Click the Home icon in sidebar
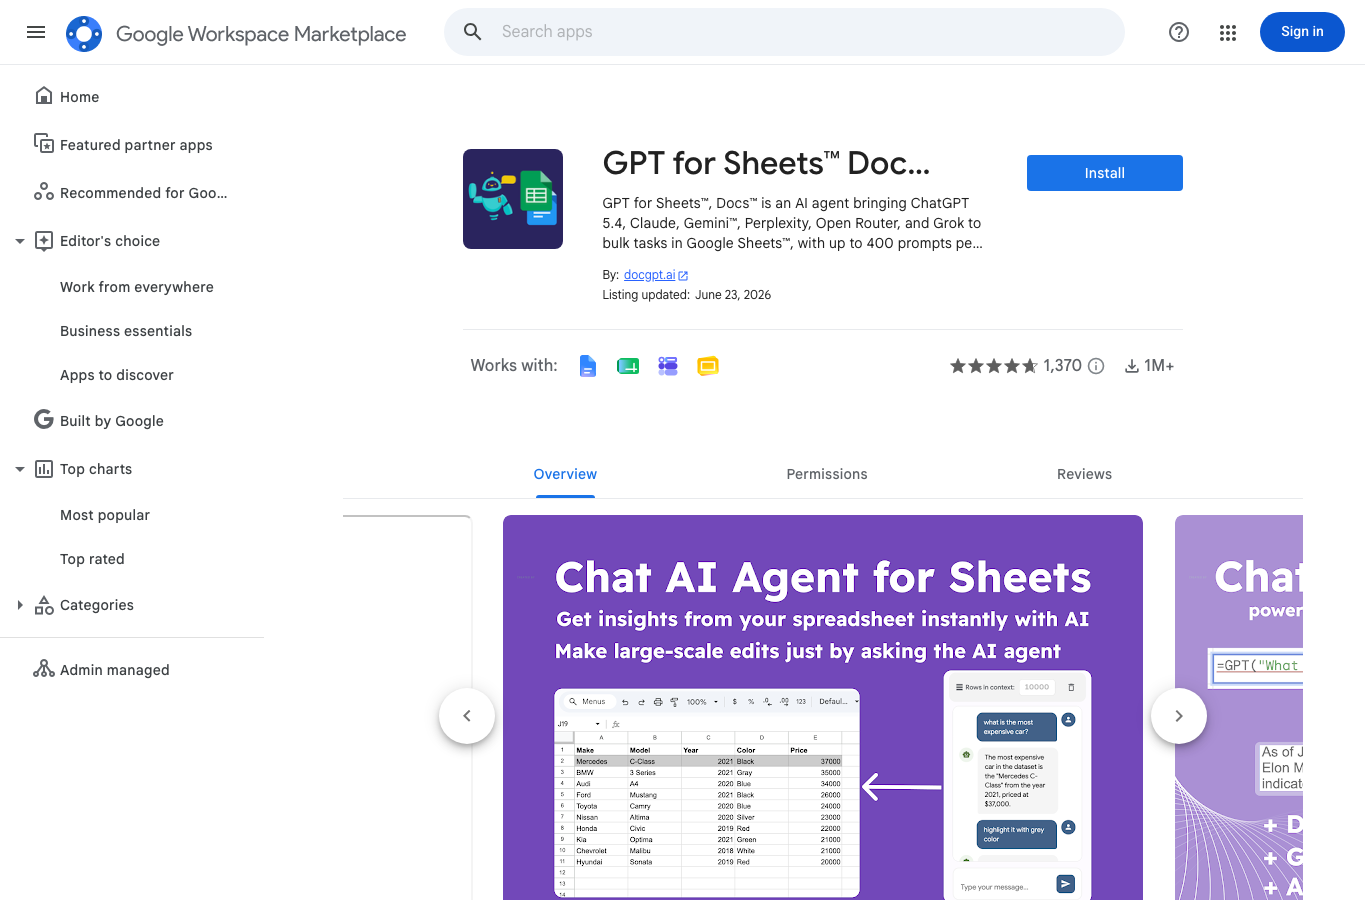Screen dimensions: 1365x900 [43, 96]
